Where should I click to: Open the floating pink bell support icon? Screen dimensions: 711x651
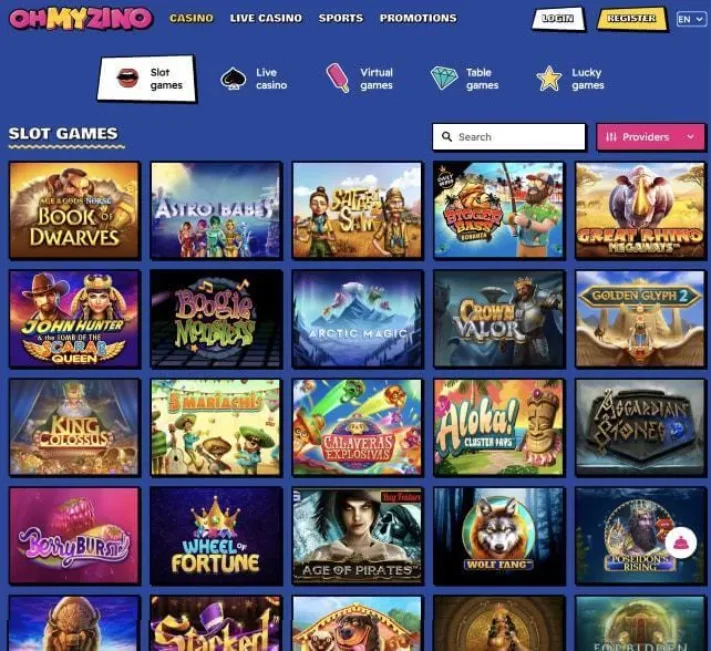(x=681, y=542)
